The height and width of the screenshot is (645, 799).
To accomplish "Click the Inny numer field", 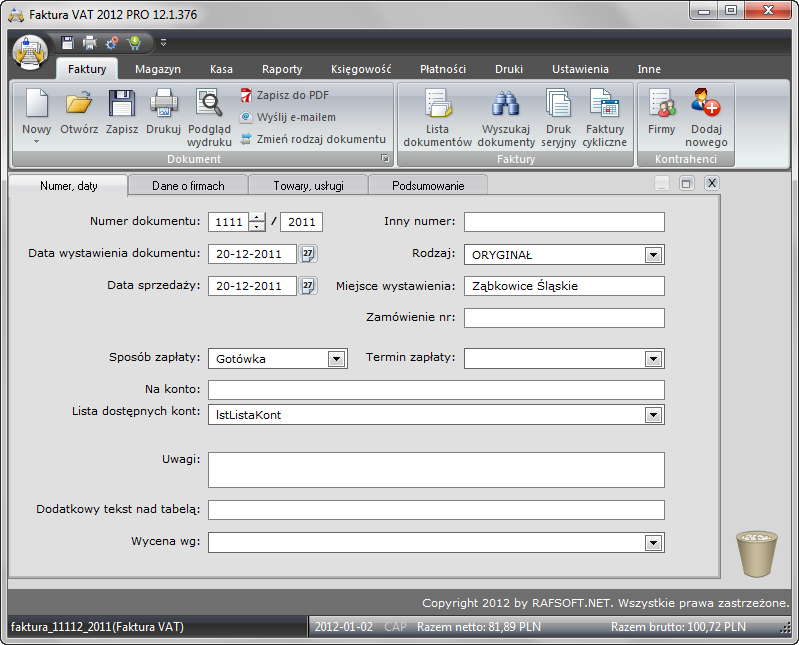I will click(564, 222).
